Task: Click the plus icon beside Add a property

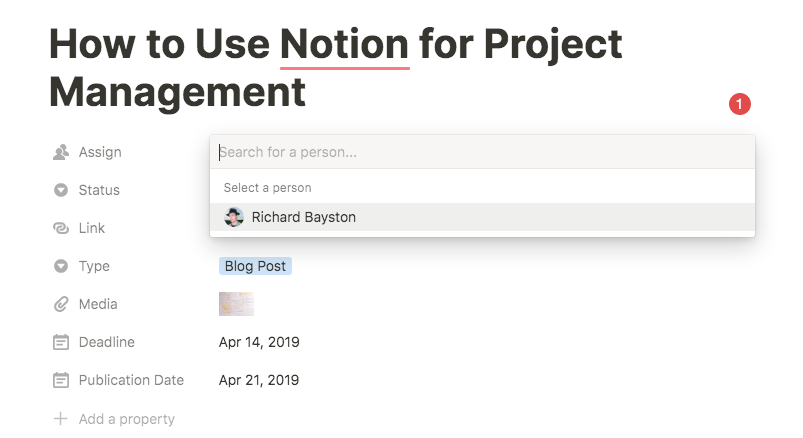Action: click(60, 419)
